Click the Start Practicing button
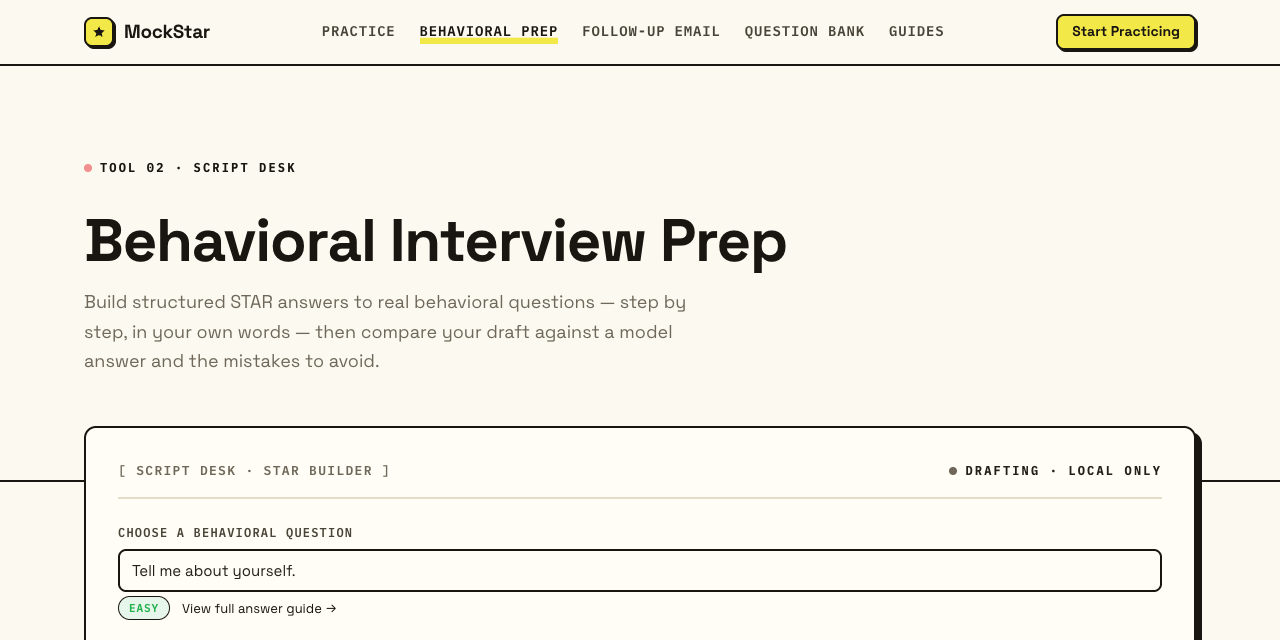The image size is (1280, 640). [1126, 32]
